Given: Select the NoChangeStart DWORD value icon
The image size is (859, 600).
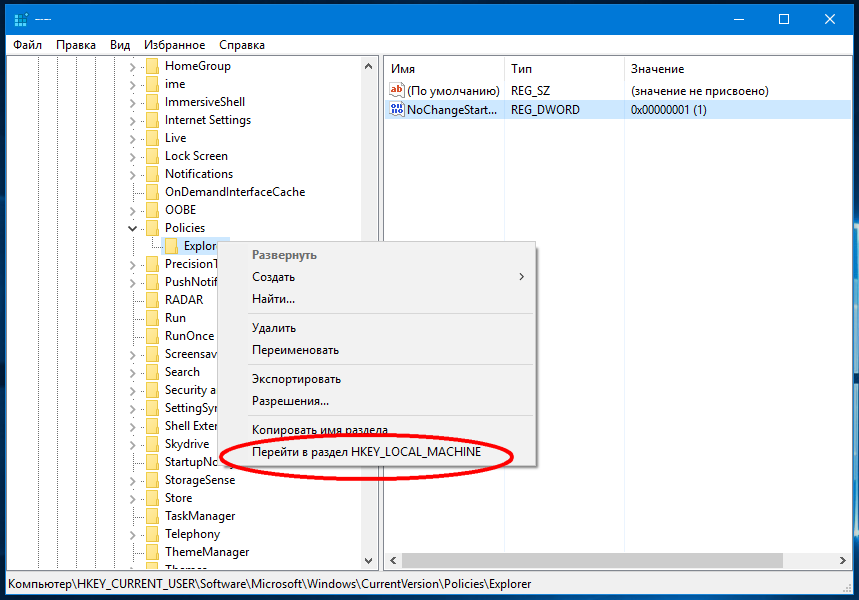Looking at the screenshot, I should (396, 110).
